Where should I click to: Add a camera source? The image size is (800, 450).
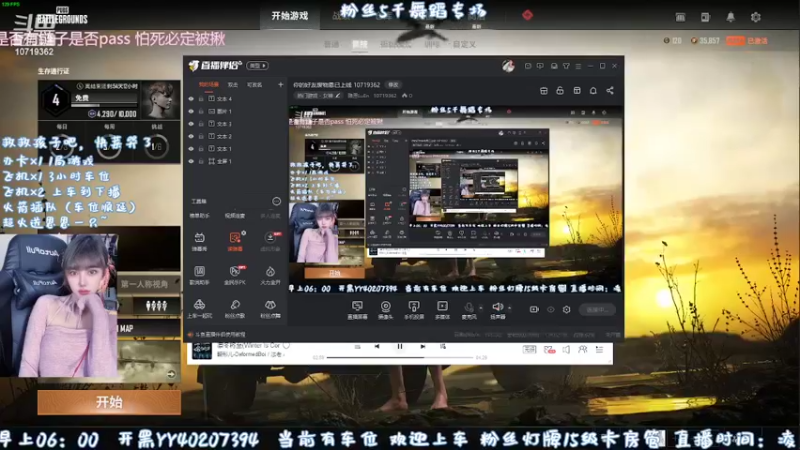point(385,310)
